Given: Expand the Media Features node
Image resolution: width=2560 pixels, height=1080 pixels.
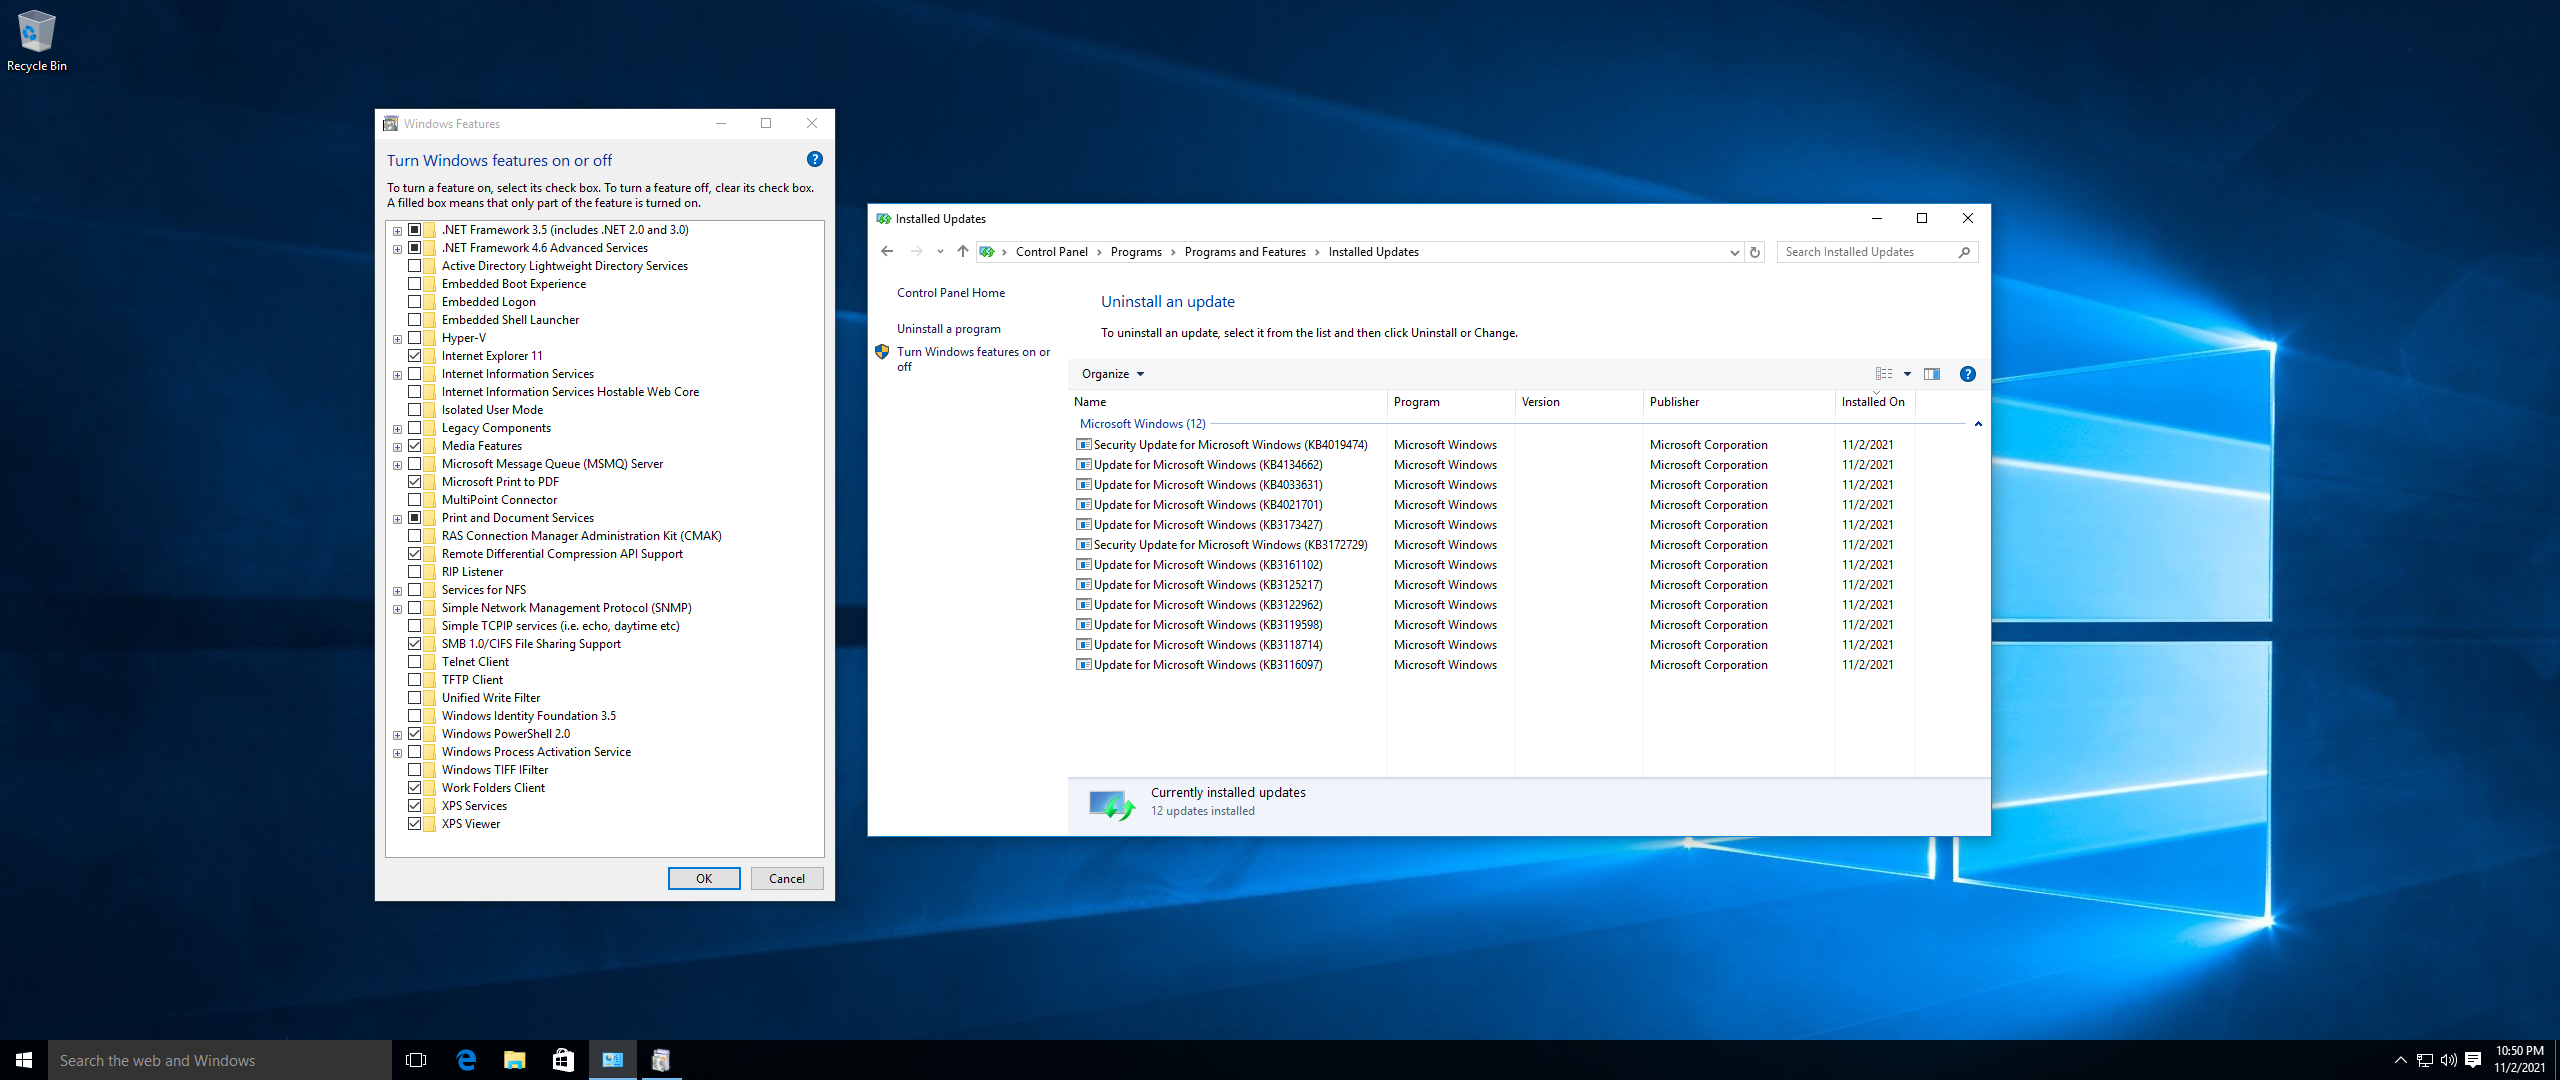Looking at the screenshot, I should 398,447.
